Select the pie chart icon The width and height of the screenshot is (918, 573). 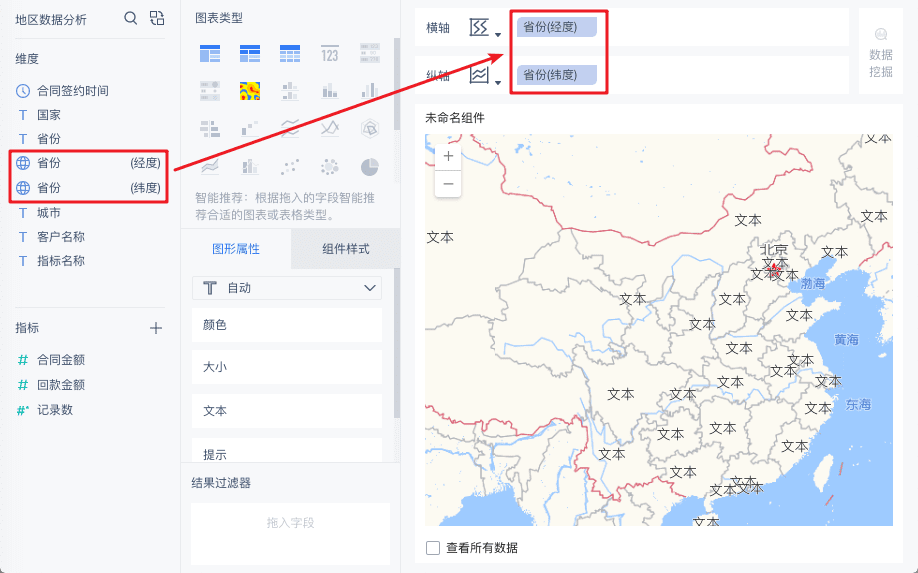pyautogui.click(x=369, y=167)
